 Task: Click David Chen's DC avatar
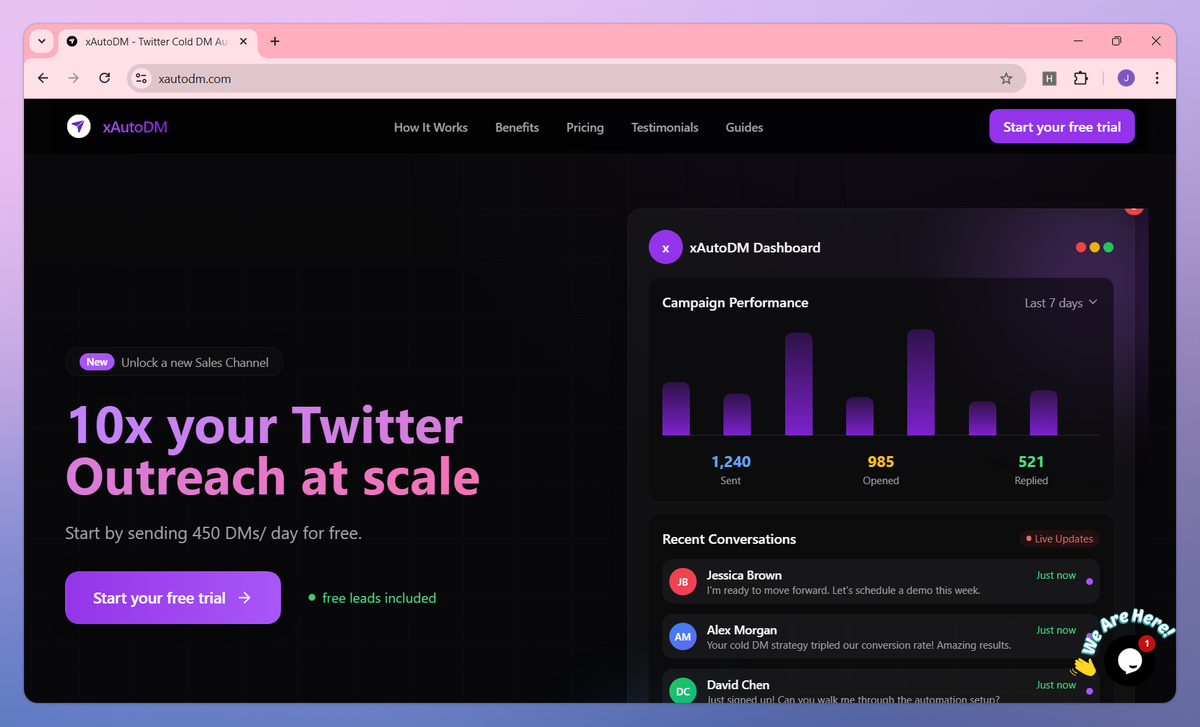tap(682, 691)
